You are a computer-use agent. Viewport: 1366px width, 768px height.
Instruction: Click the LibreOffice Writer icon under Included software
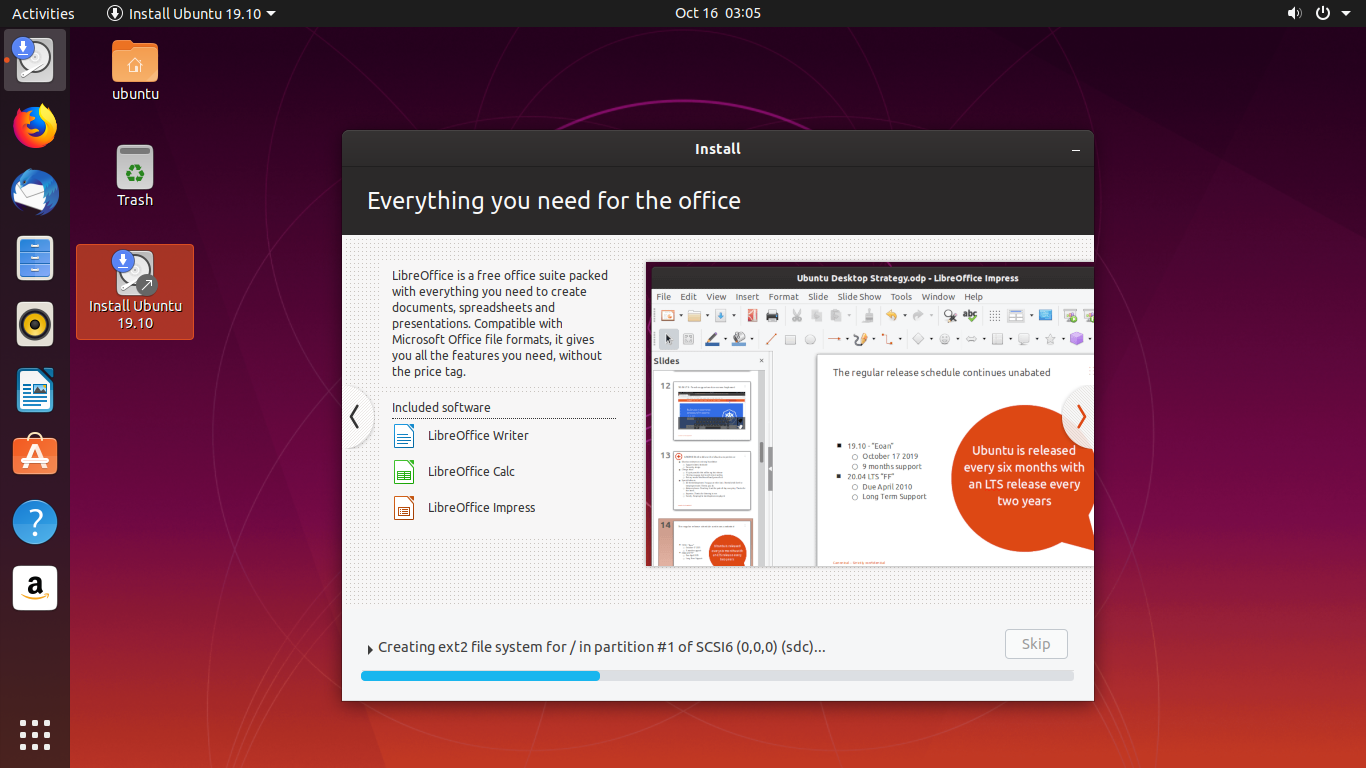pyautogui.click(x=404, y=436)
